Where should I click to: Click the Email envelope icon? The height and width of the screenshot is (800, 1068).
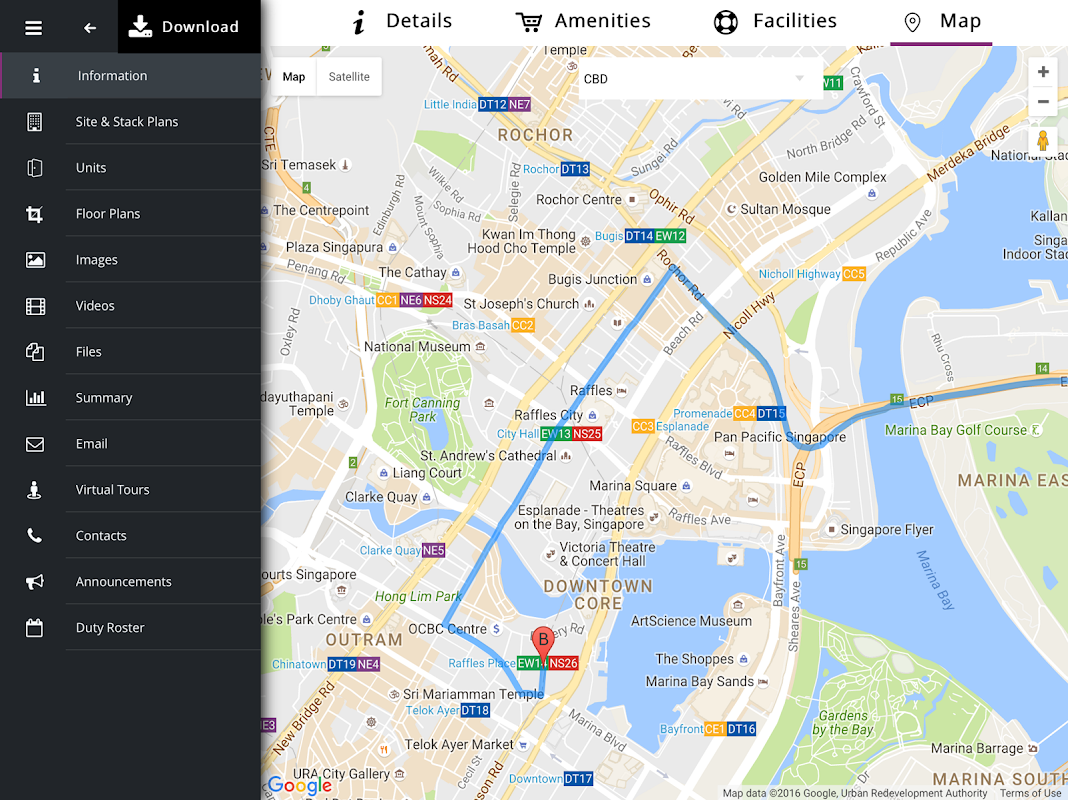35,444
